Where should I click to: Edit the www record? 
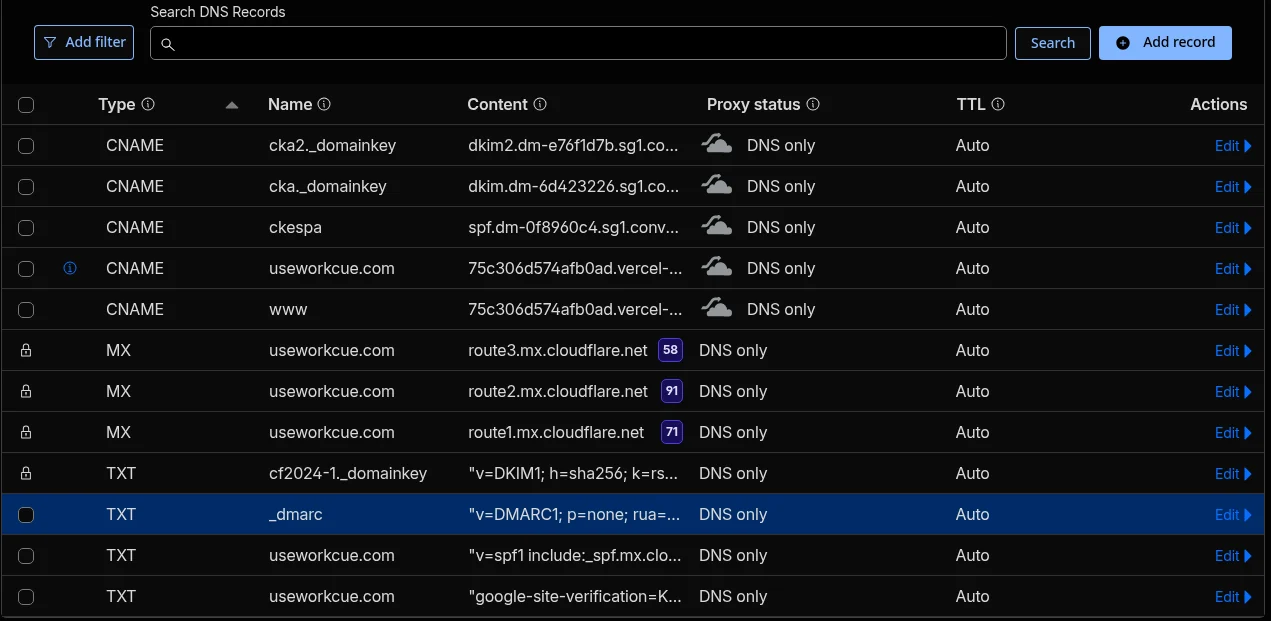tap(1233, 310)
